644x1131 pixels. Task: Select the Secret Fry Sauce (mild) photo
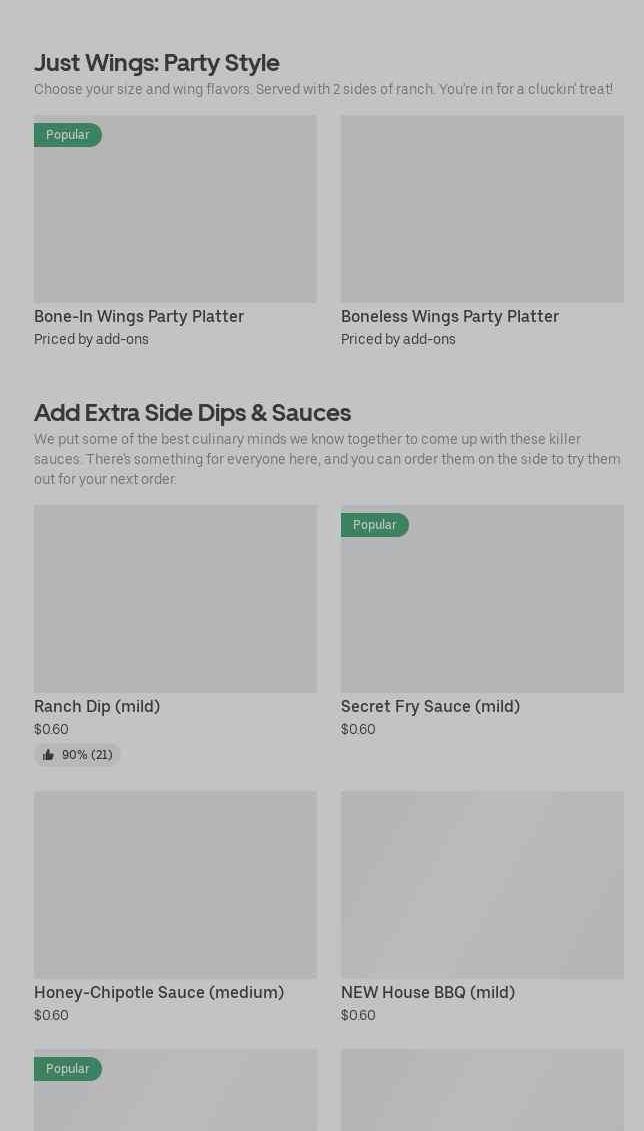click(x=482, y=599)
